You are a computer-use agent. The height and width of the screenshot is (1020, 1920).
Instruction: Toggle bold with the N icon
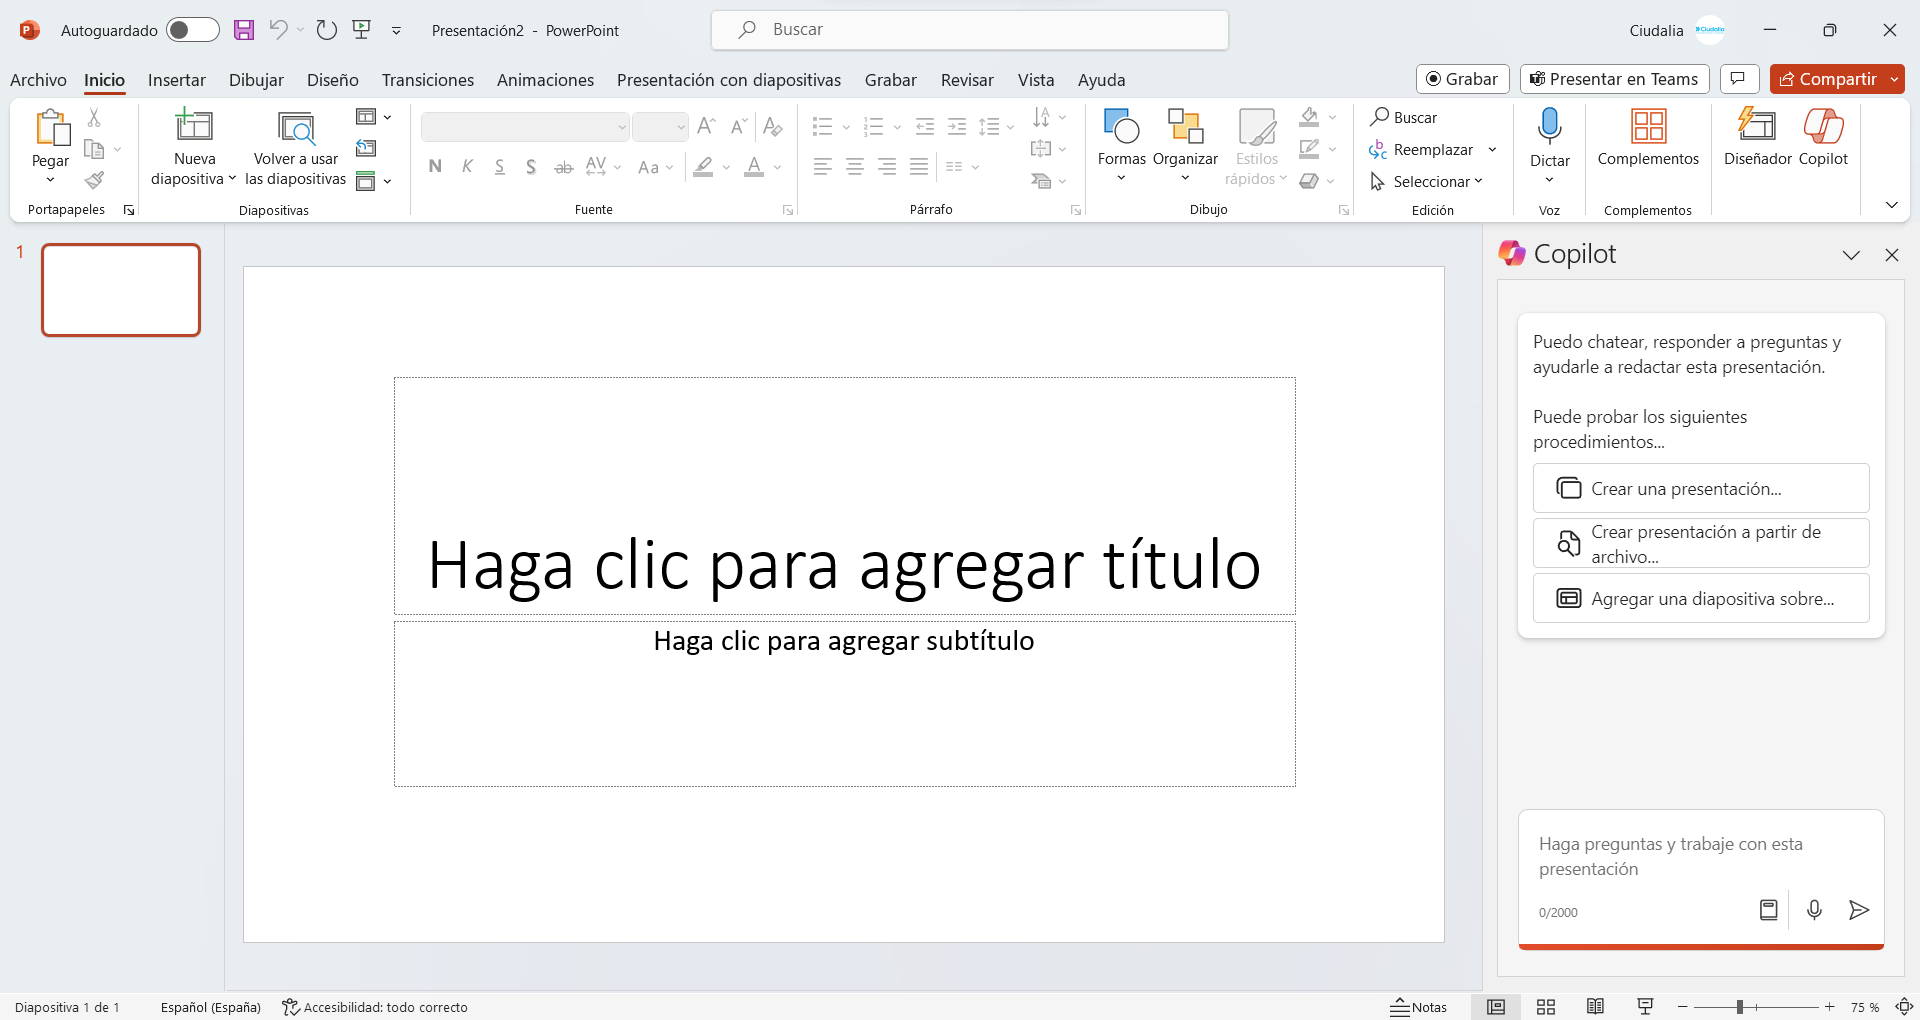point(434,166)
